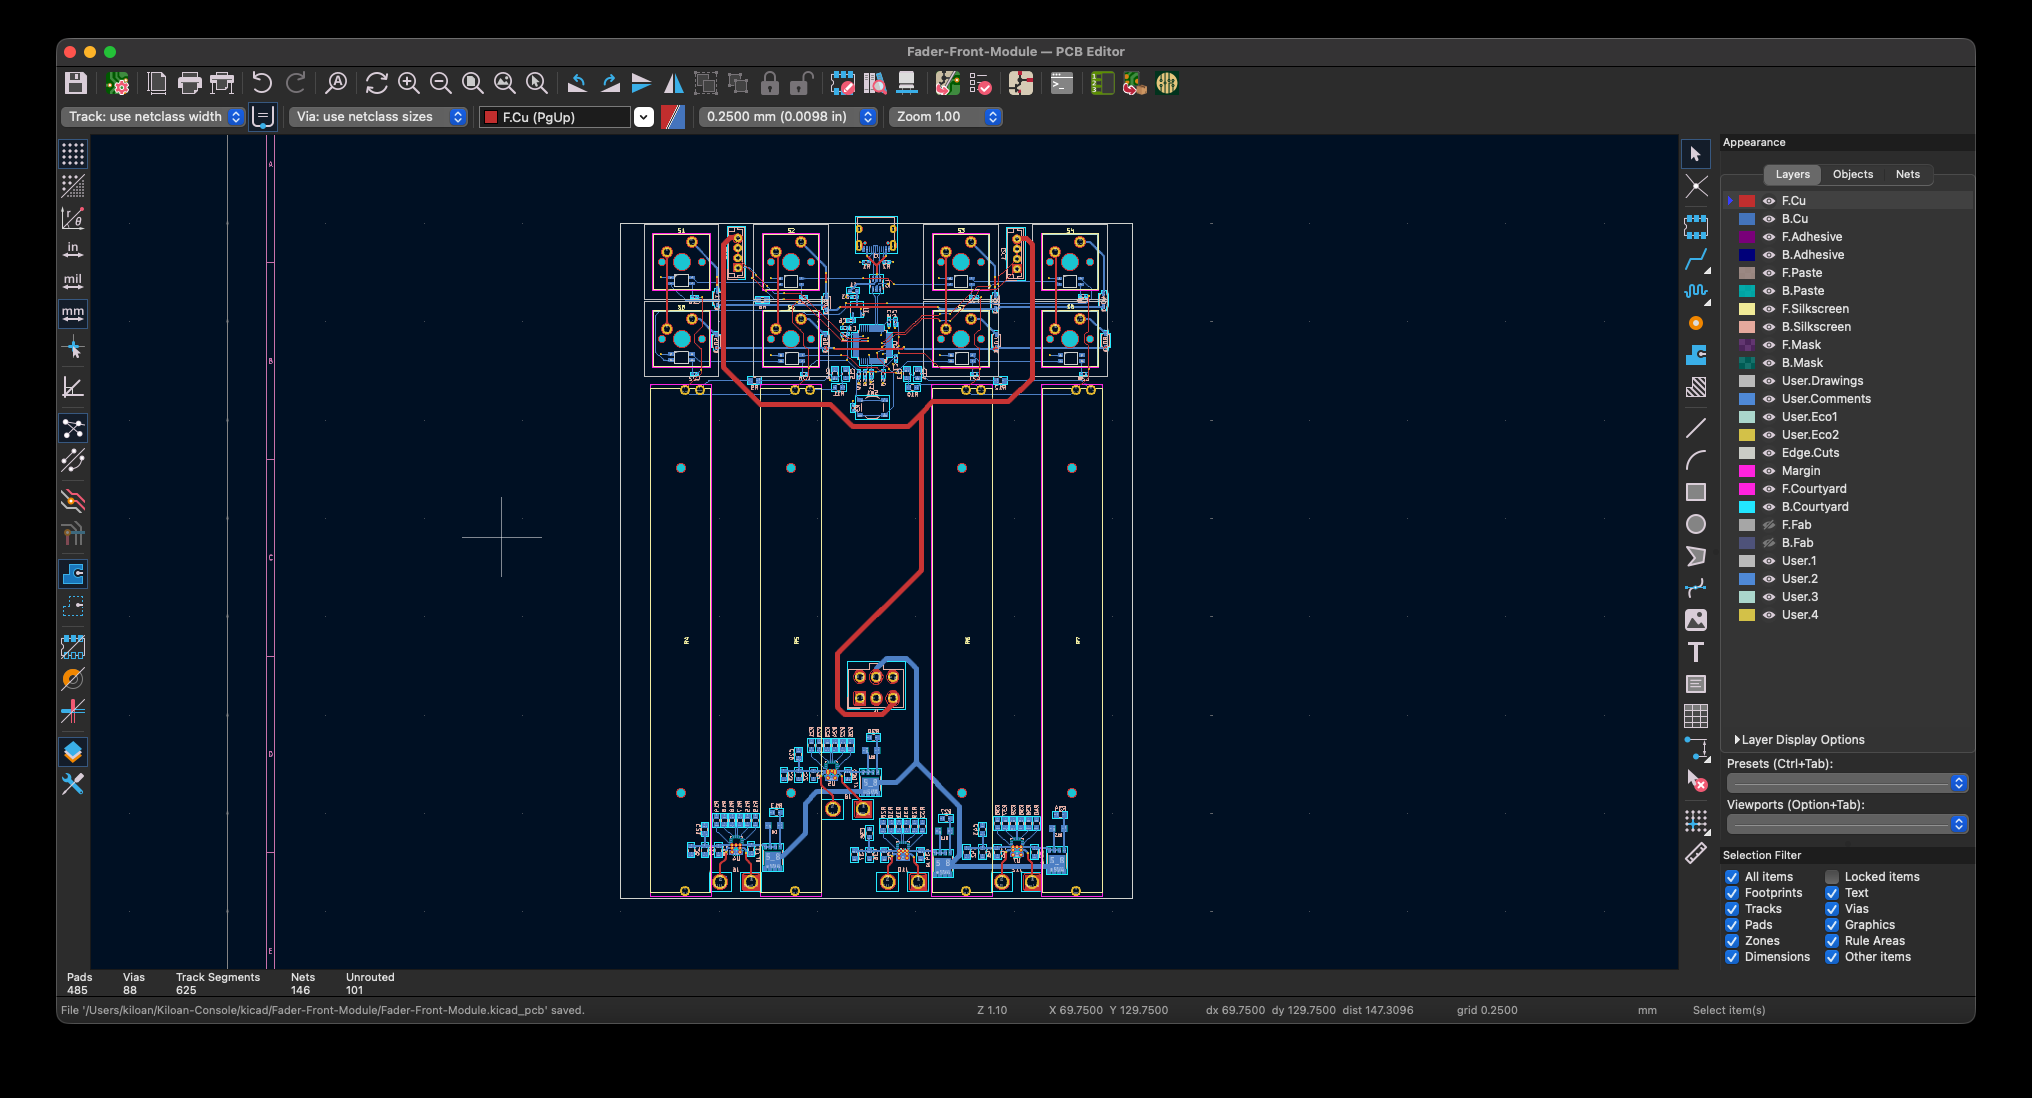
Task: Click the Undo arrow icon
Action: tap(262, 83)
